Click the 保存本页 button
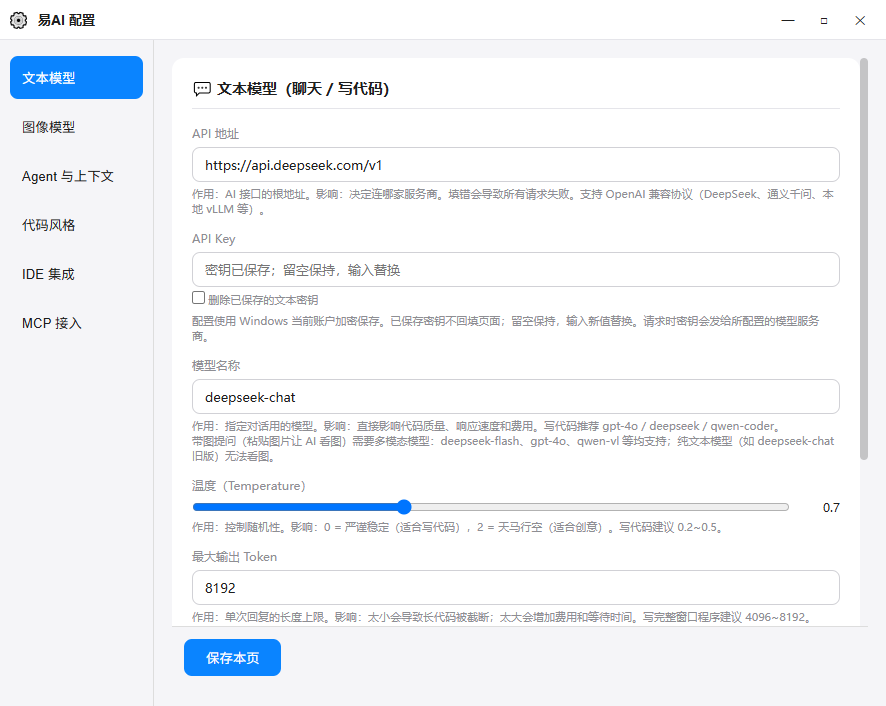The width and height of the screenshot is (886, 706). [x=232, y=657]
